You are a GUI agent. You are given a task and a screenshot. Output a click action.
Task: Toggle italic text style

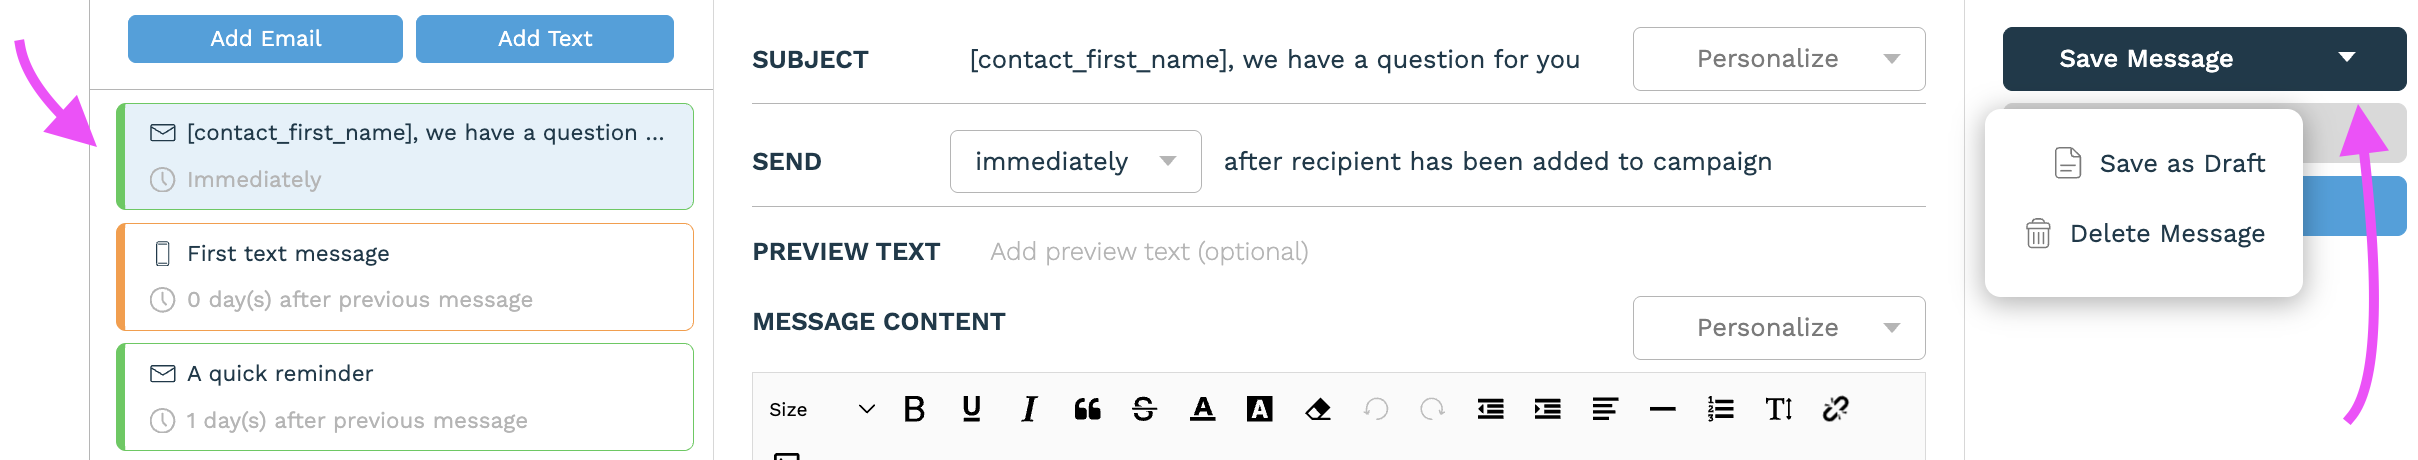(x=1029, y=409)
